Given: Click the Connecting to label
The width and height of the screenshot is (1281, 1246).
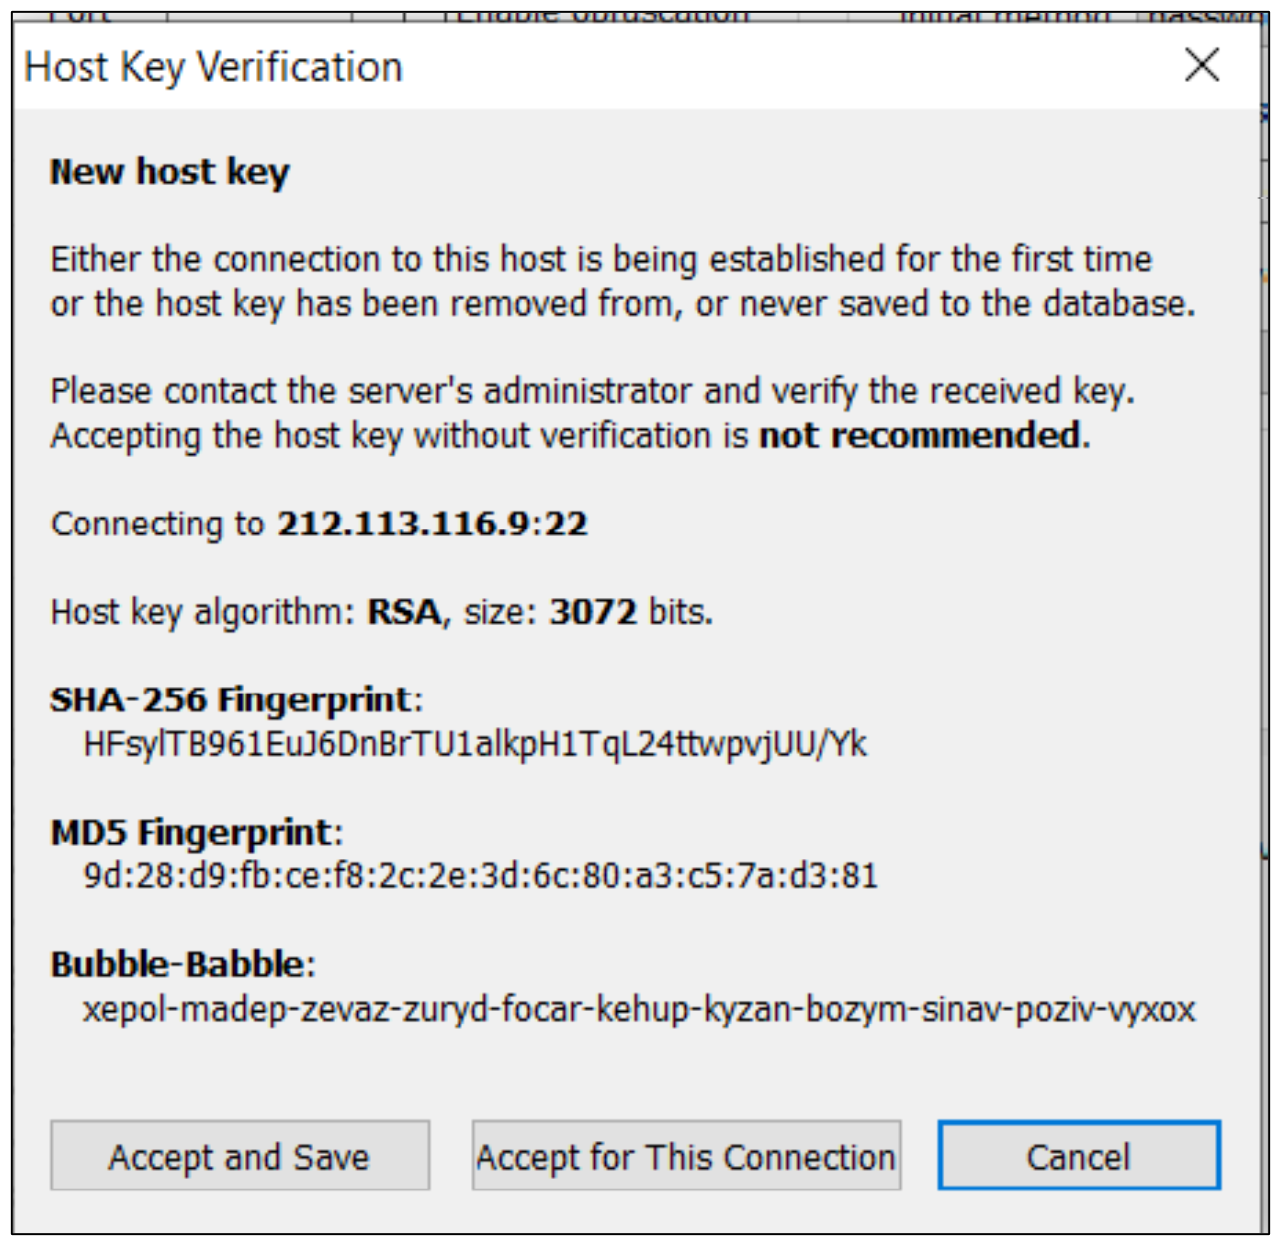Looking at the screenshot, I should pyautogui.click(x=157, y=524).
